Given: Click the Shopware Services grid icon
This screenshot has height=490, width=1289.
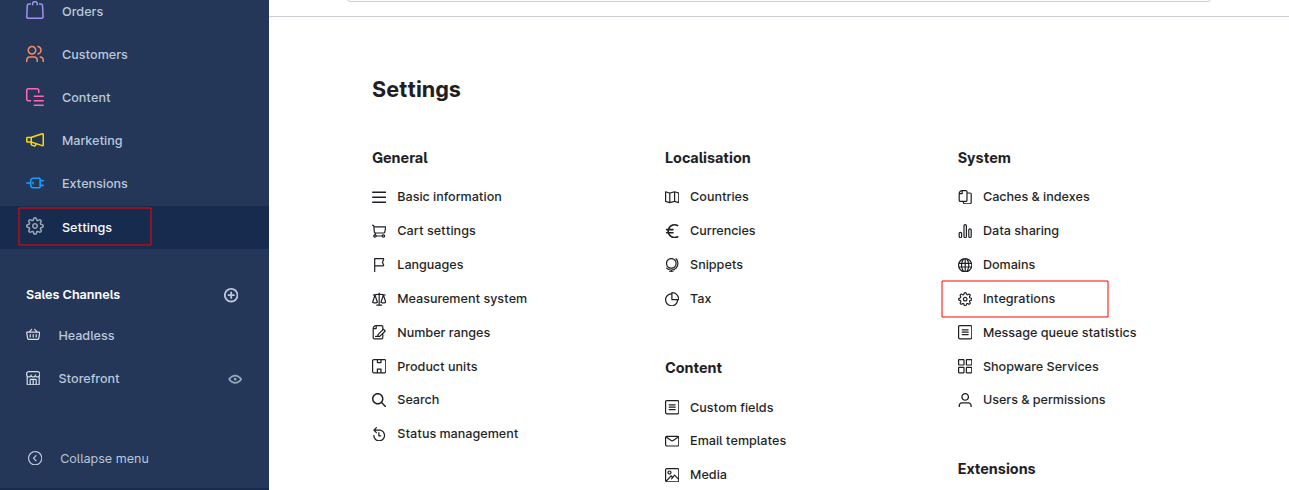Looking at the screenshot, I should click(x=965, y=367).
